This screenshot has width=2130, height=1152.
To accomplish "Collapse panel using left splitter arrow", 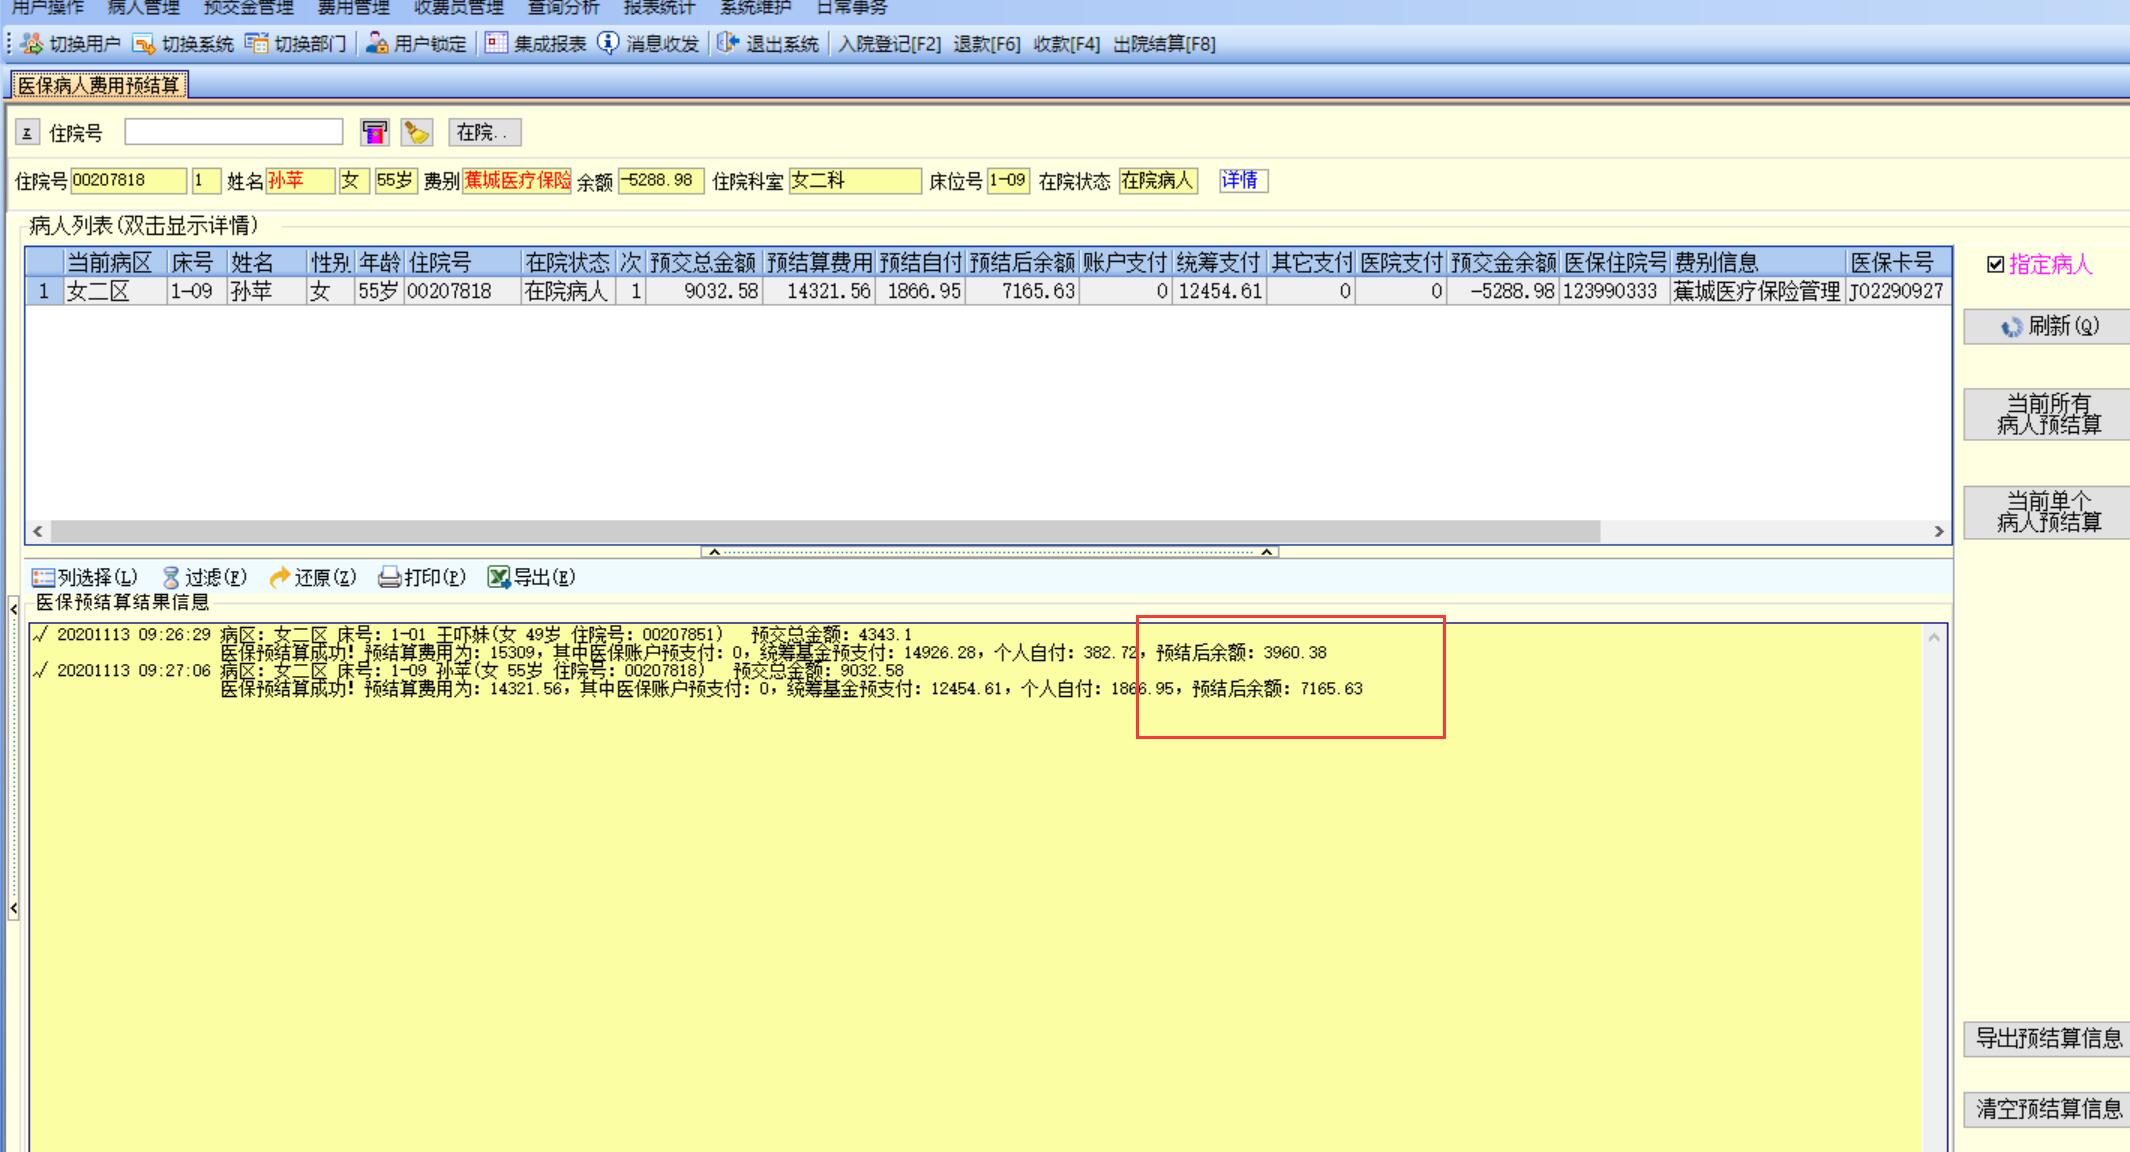I will point(13,608).
